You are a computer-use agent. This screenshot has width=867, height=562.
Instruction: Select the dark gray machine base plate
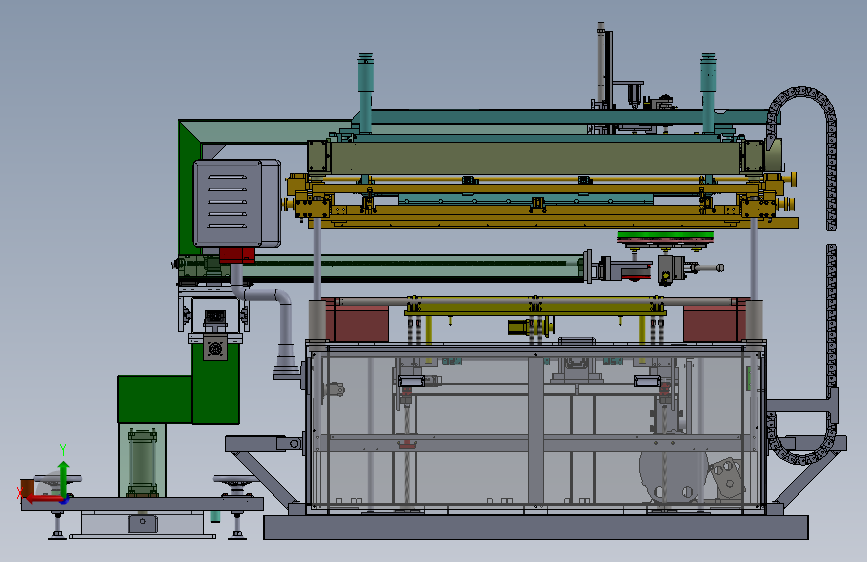535,527
